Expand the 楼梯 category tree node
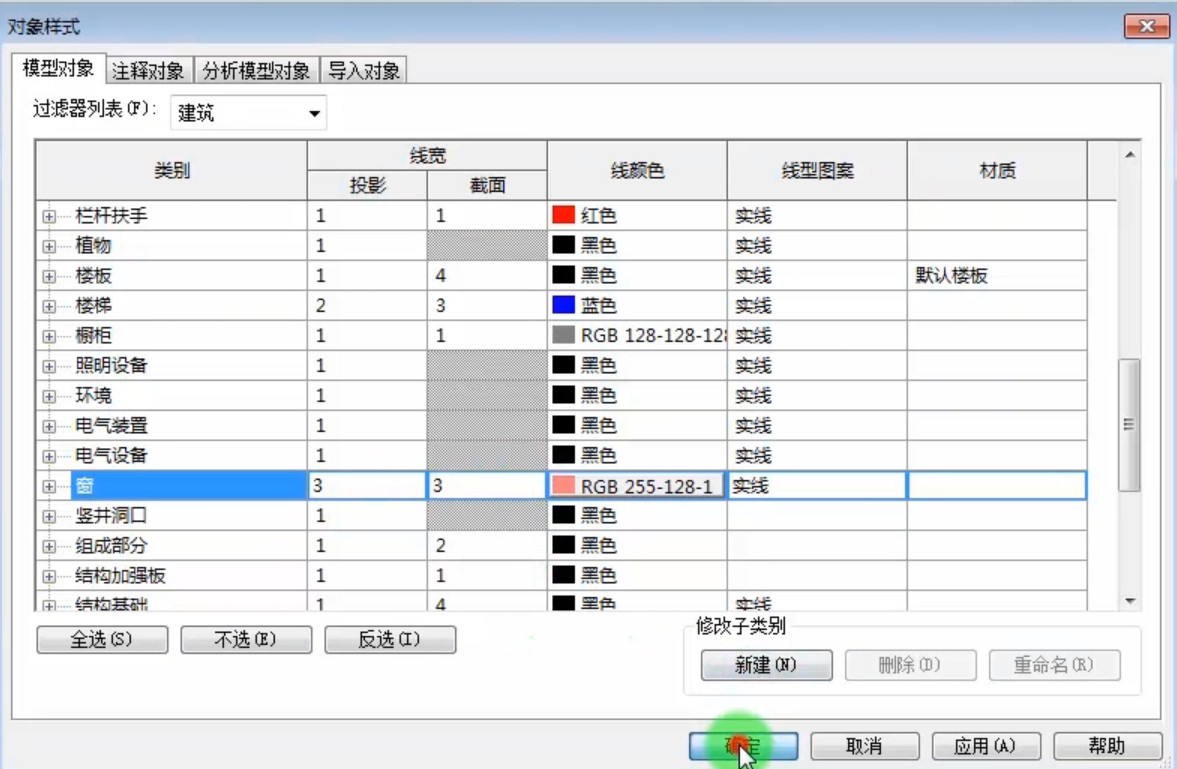Screen dimensions: 1177x769 tap(49, 306)
